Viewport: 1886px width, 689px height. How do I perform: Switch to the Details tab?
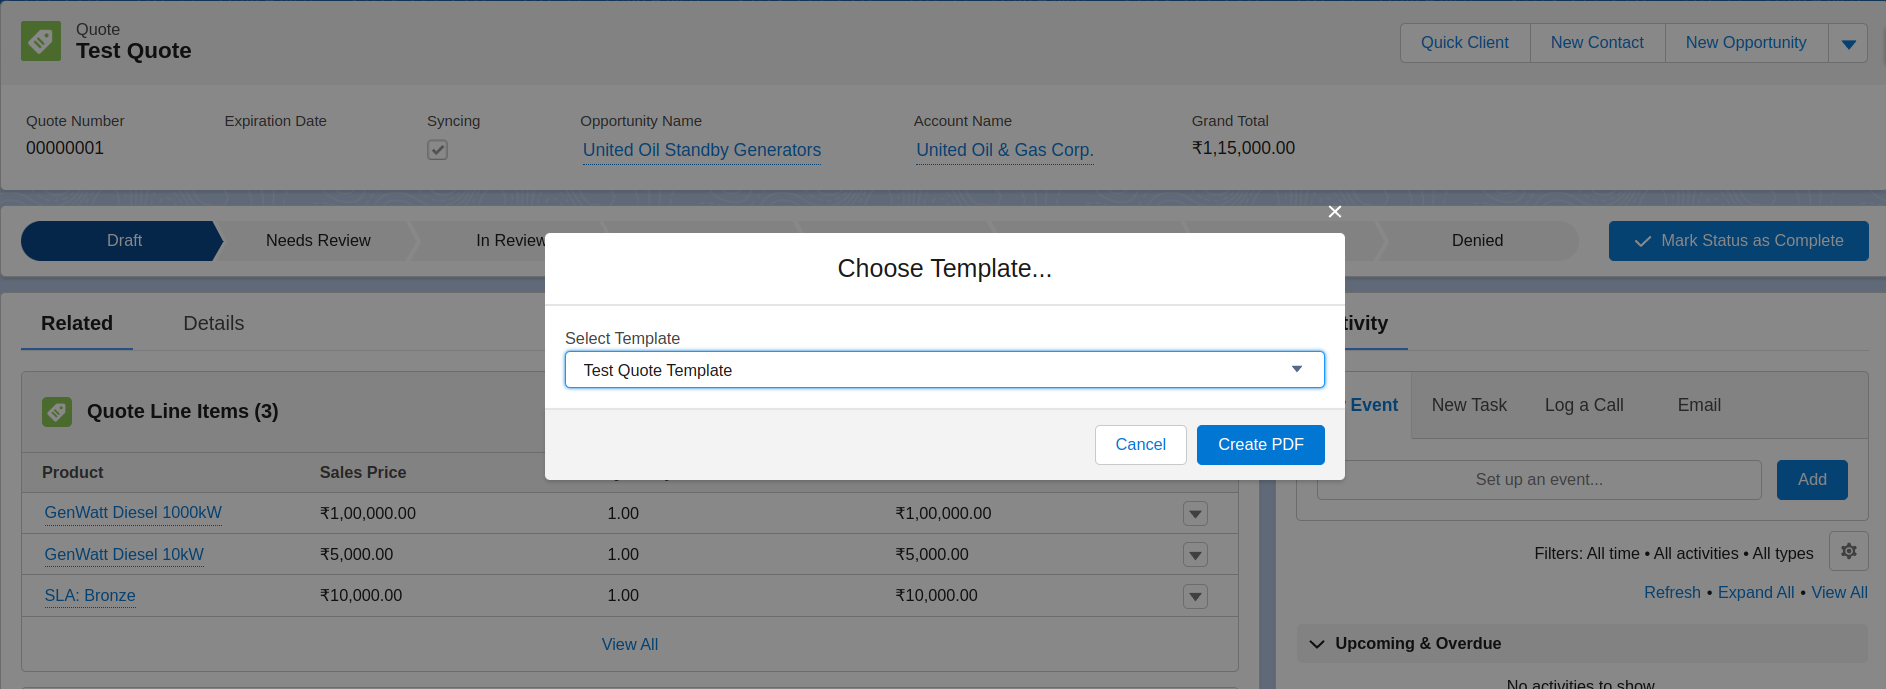tap(214, 323)
